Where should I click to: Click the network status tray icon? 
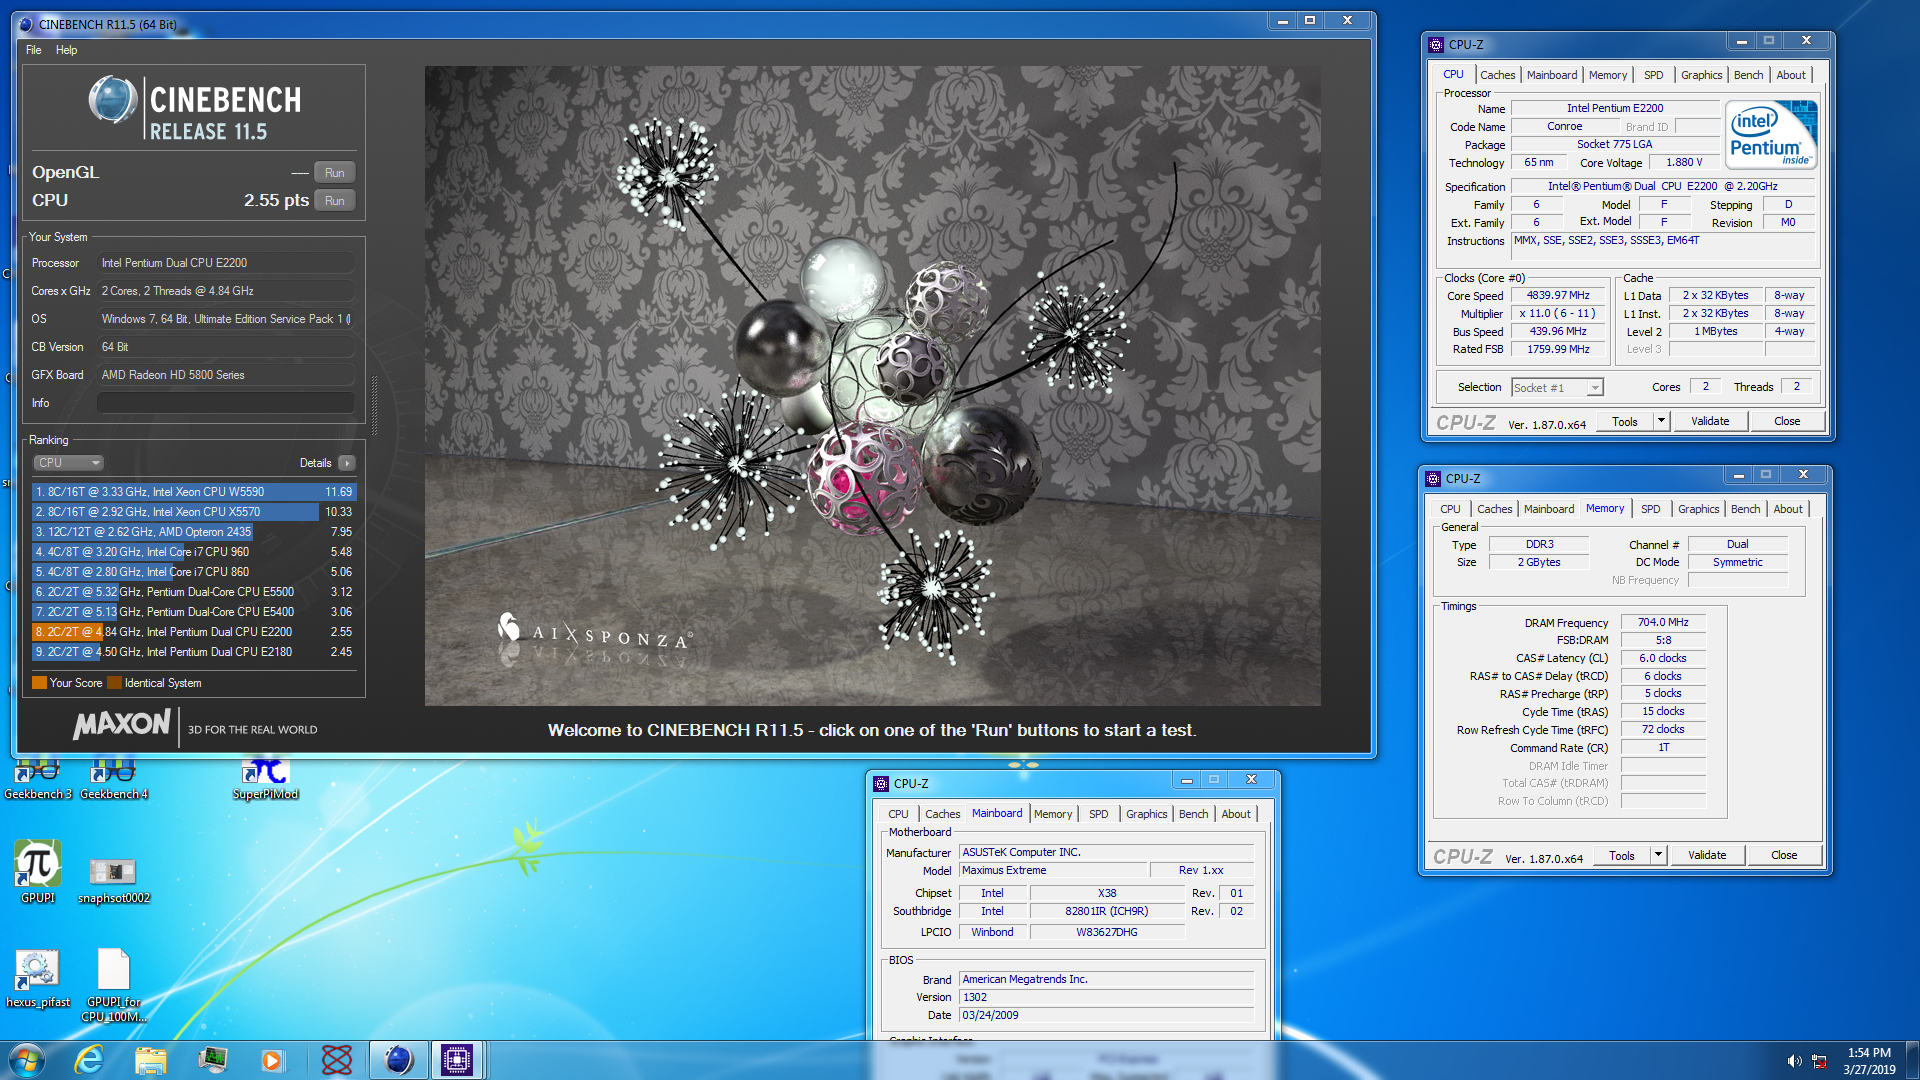point(1820,1061)
